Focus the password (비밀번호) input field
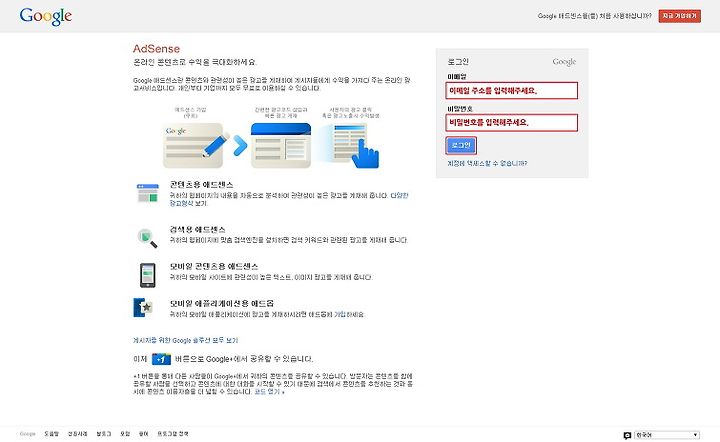 coord(512,123)
